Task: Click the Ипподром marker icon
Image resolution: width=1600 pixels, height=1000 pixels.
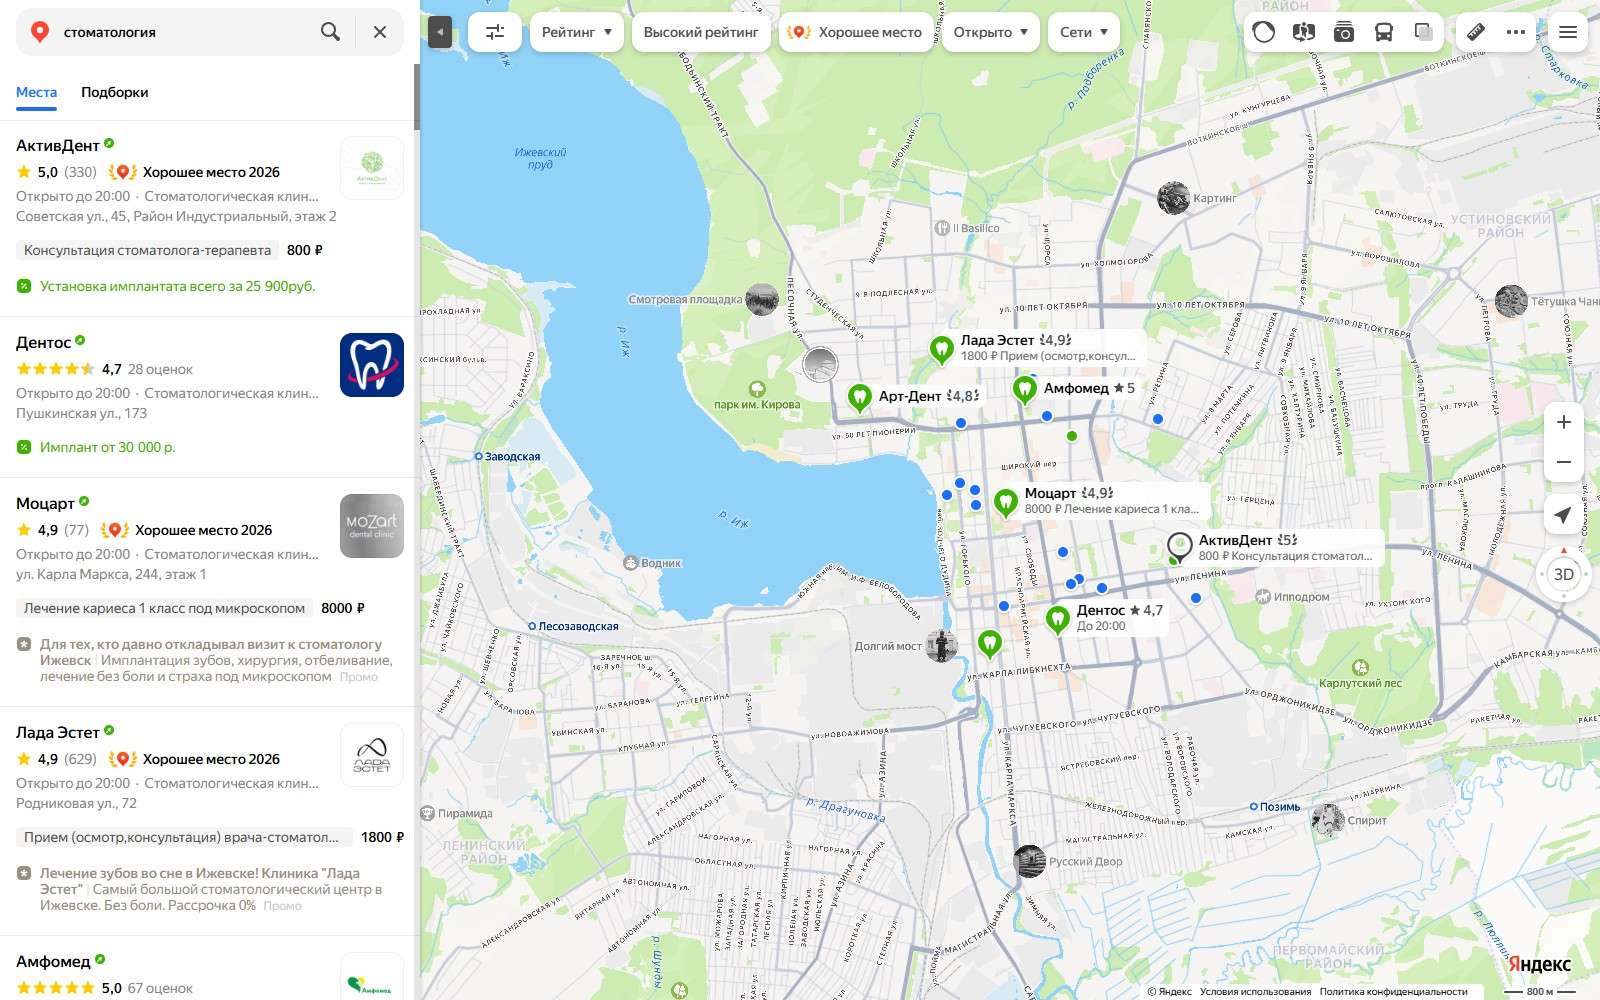Action: pos(1262,597)
